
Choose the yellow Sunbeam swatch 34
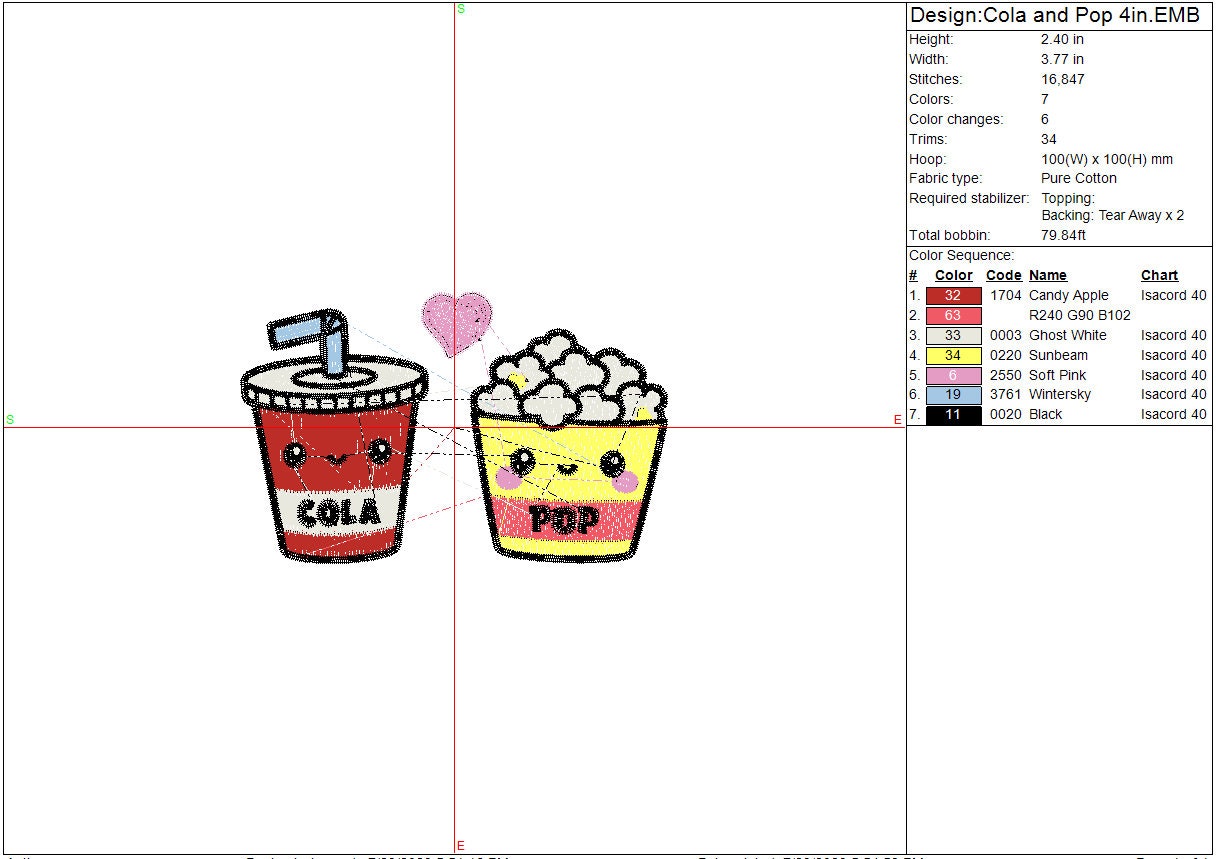(x=953, y=355)
